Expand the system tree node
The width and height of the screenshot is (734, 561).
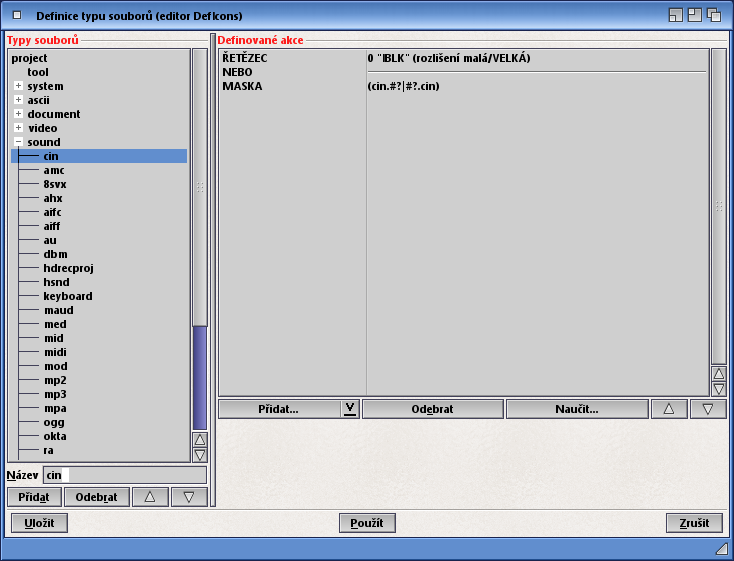[18, 86]
